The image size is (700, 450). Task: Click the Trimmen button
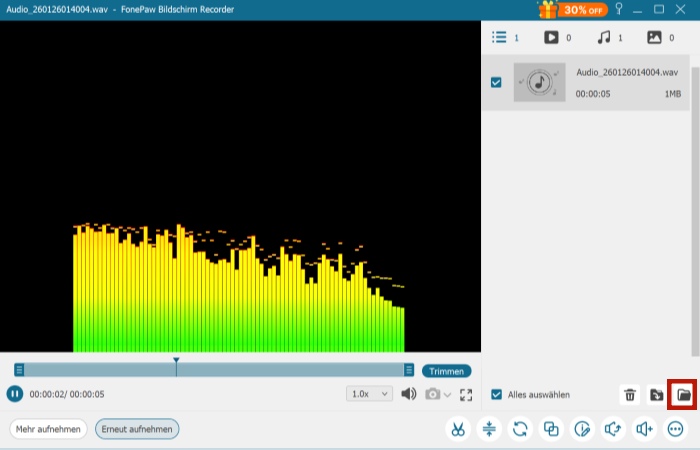(x=446, y=370)
